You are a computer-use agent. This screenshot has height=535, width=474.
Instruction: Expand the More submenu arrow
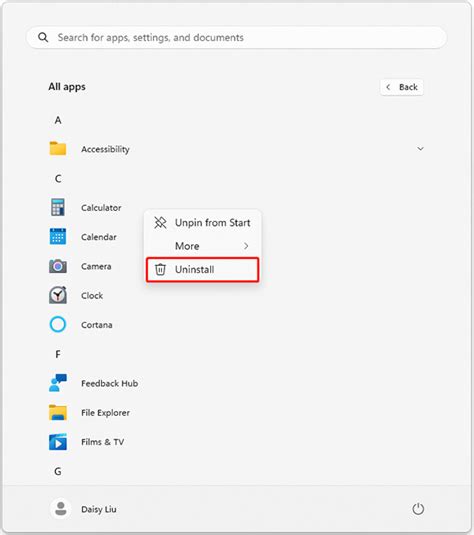pyautogui.click(x=246, y=246)
